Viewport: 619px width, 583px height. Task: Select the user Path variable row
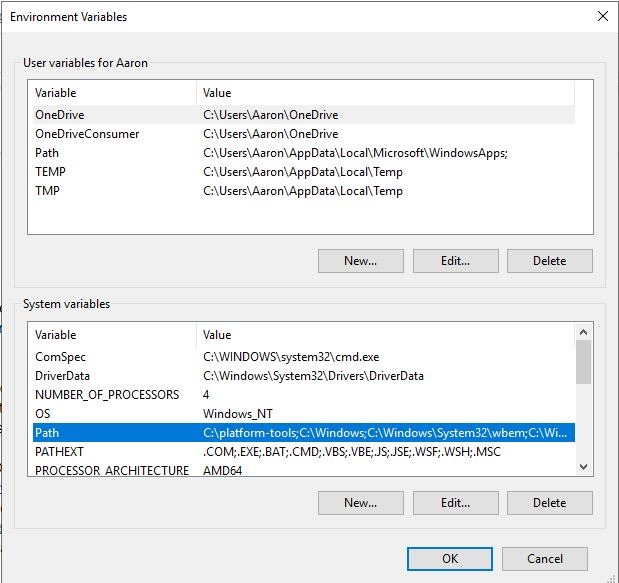(304, 153)
